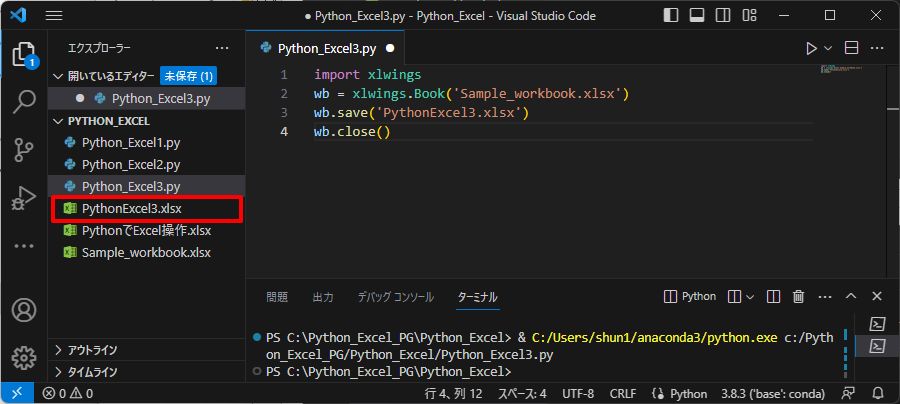Image resolution: width=900 pixels, height=404 pixels.
Task: Select PythonでExcel操作.xlsx file
Action: (146, 231)
